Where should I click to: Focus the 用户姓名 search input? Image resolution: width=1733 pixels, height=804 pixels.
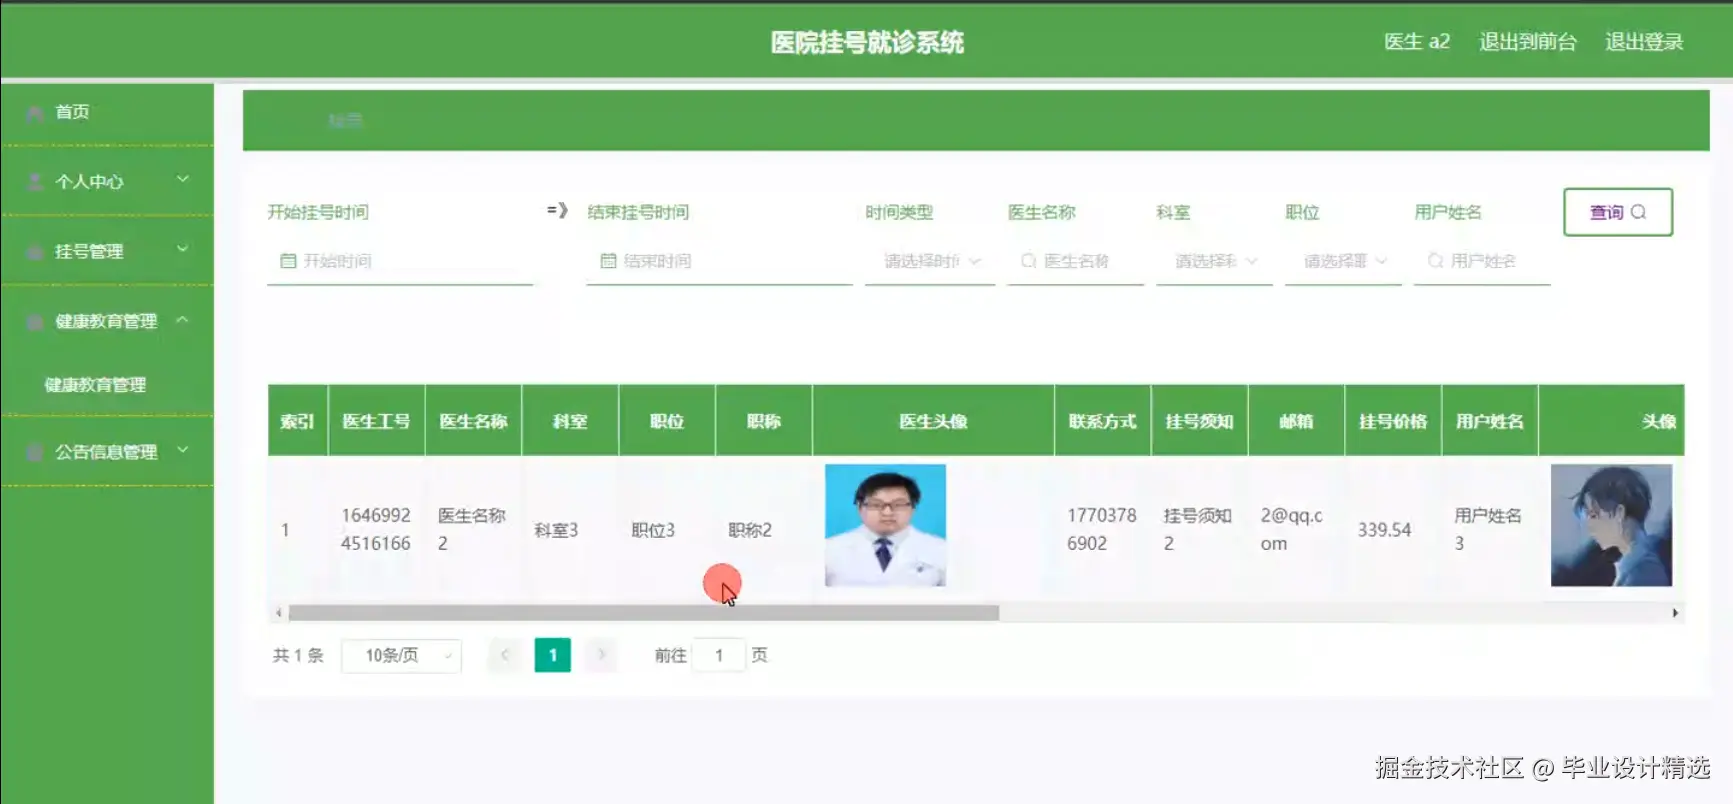(x=1482, y=261)
